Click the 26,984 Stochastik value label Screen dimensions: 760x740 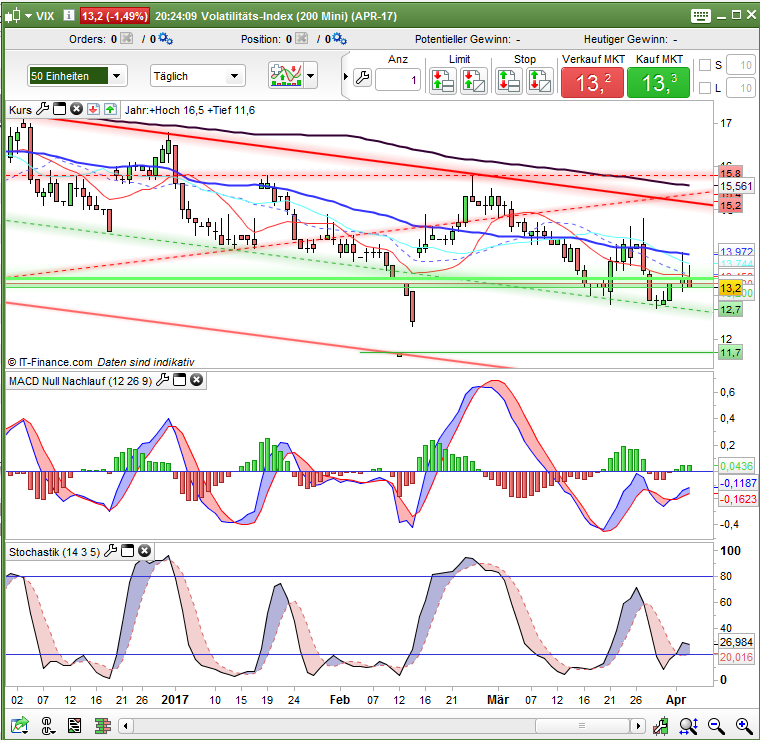point(736,642)
